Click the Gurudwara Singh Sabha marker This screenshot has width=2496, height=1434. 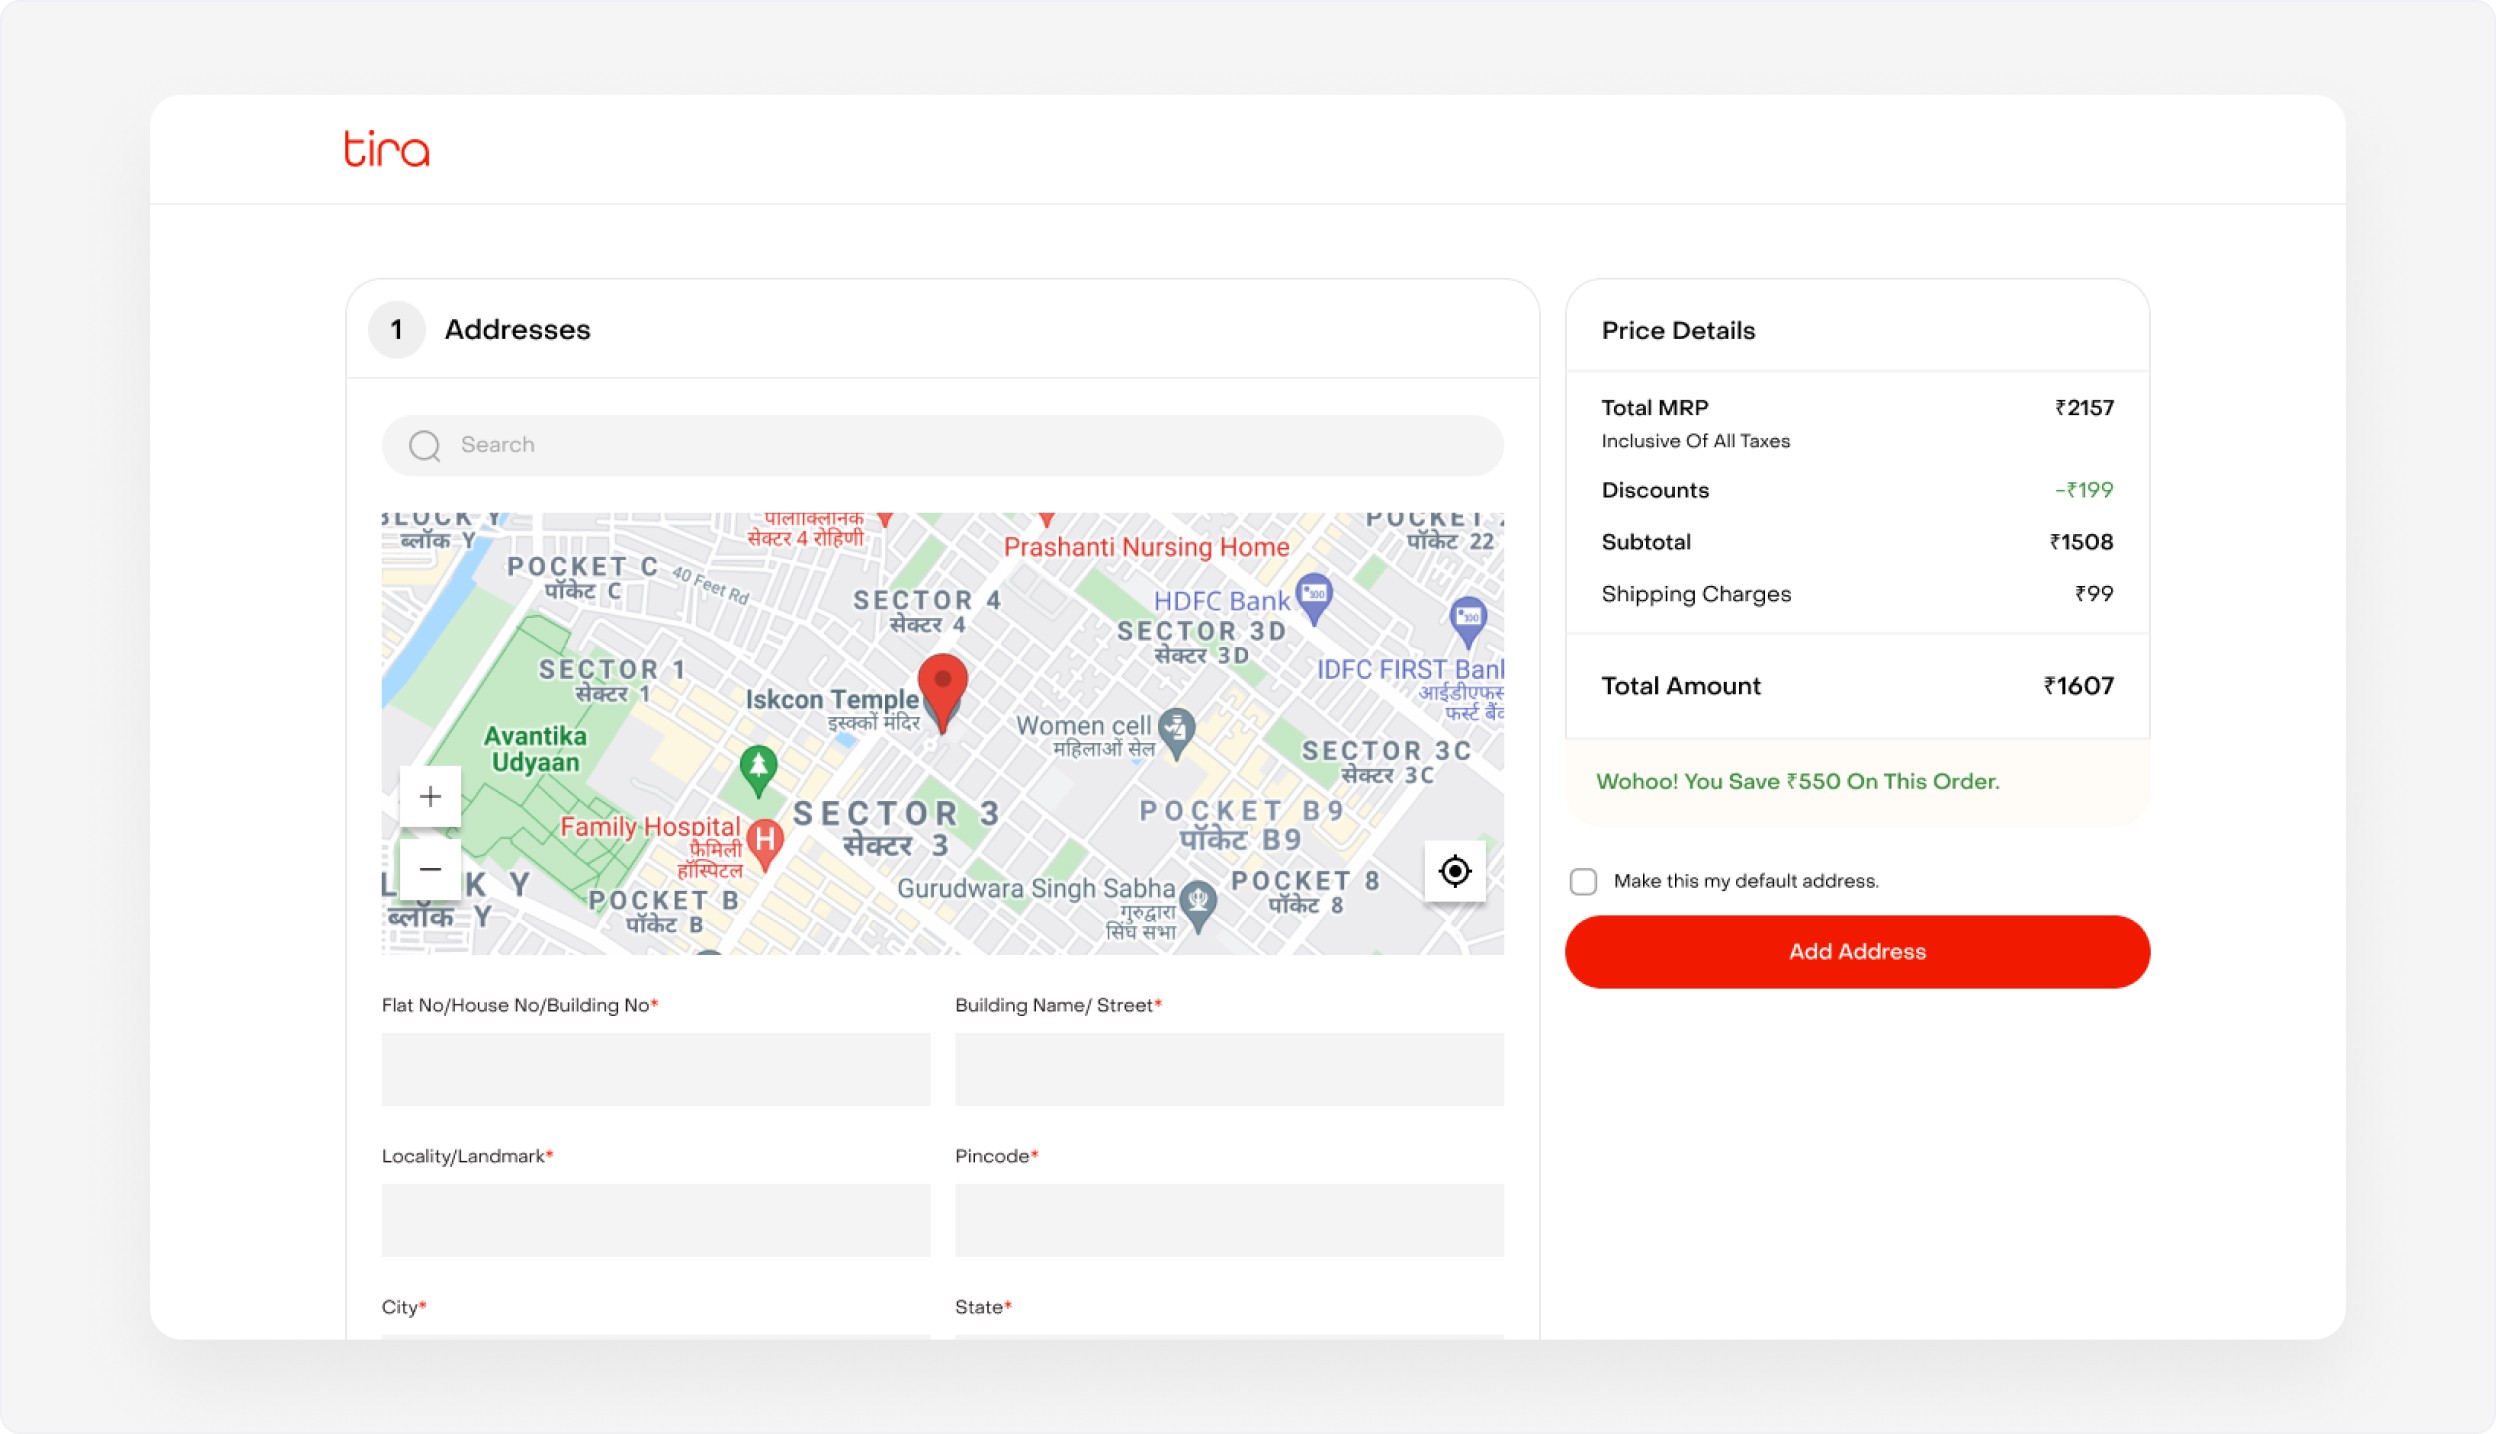[x=1198, y=902]
